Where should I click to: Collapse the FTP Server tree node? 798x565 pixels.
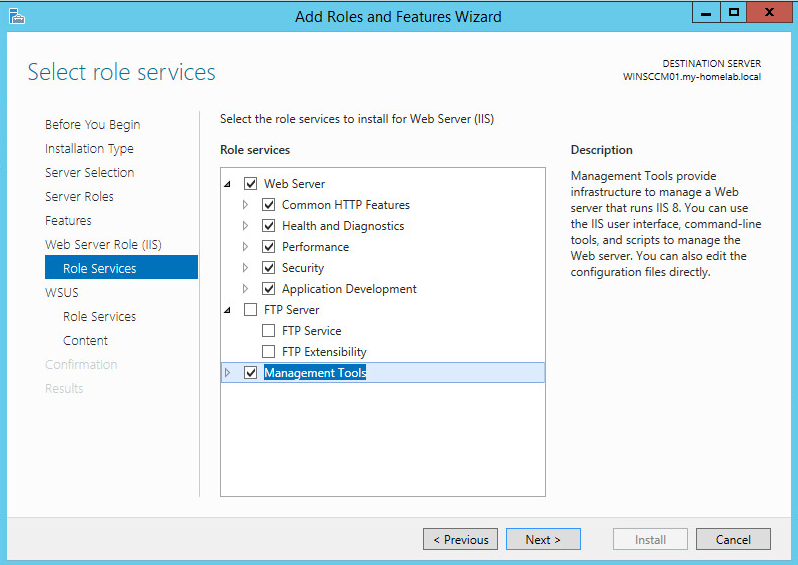point(228,310)
